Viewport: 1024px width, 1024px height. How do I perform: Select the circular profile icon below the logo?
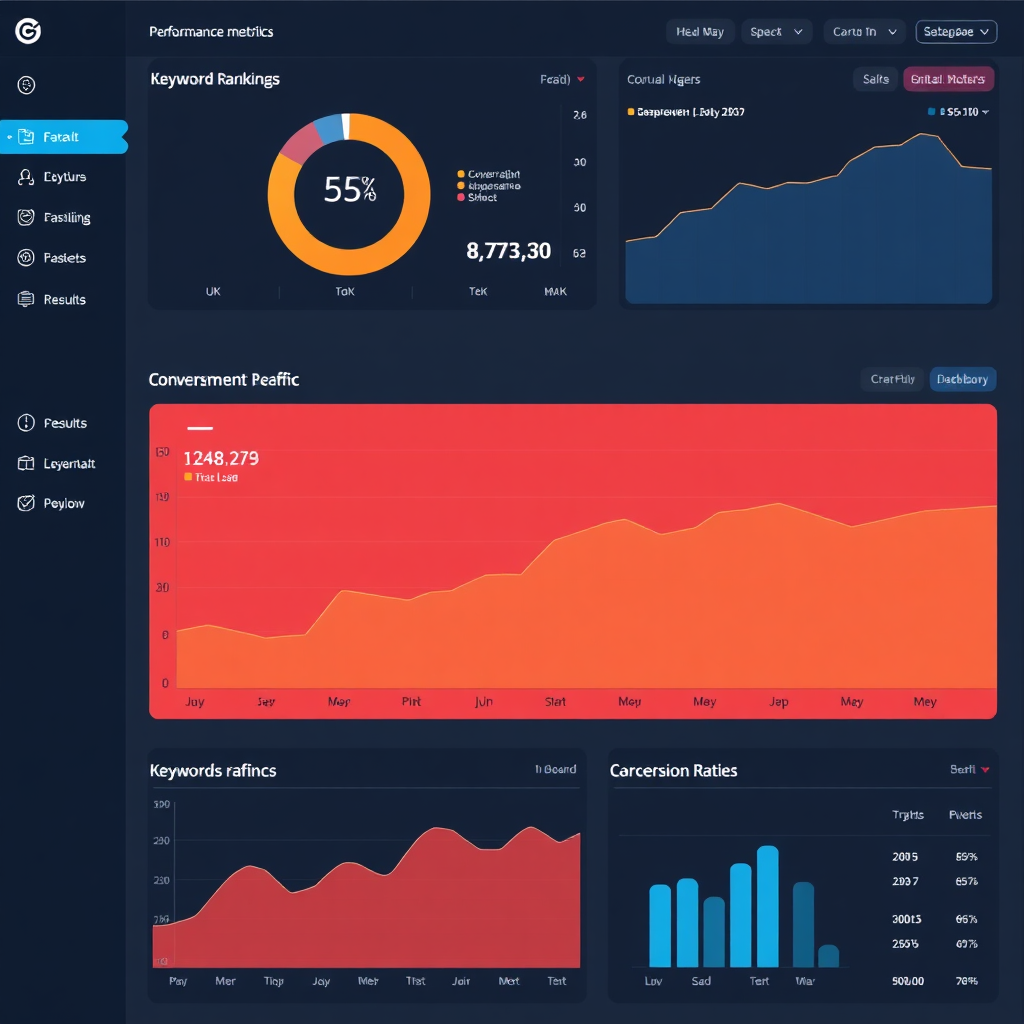tap(25, 84)
